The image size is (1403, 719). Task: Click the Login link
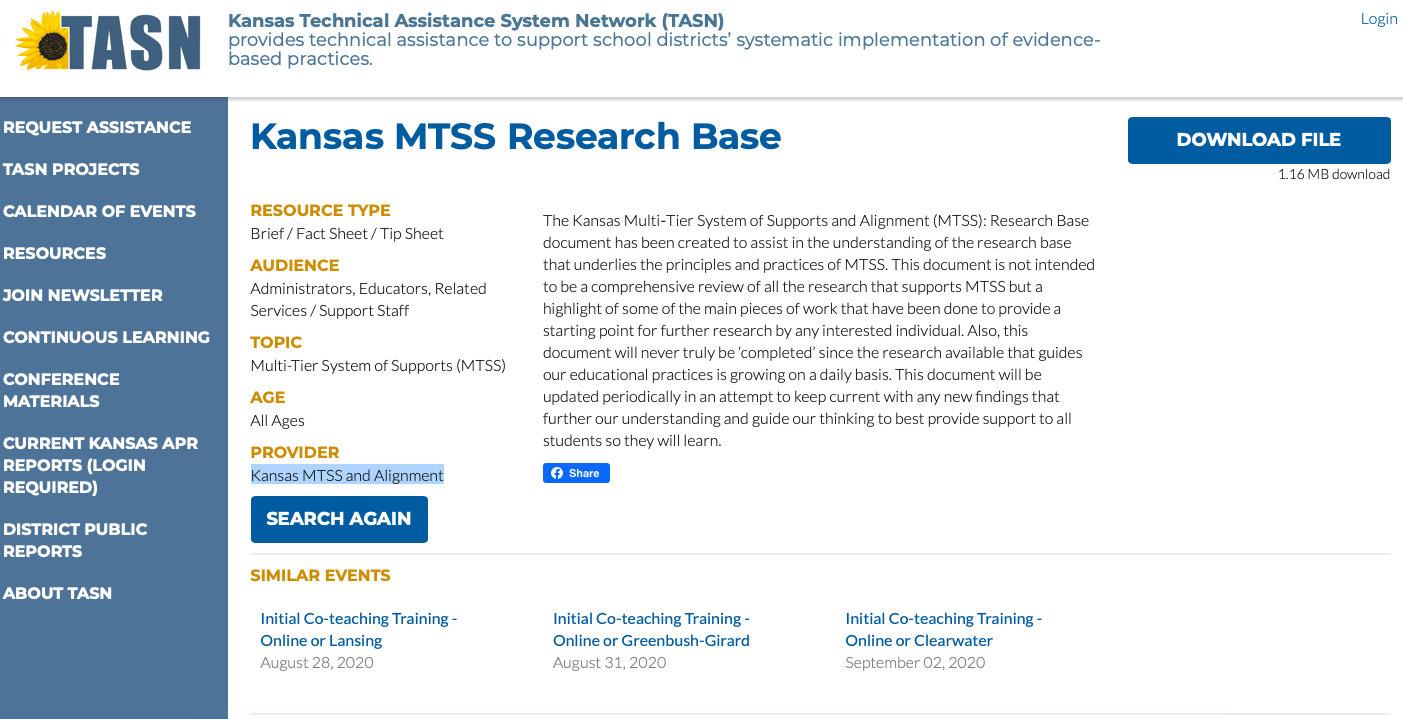click(x=1378, y=19)
